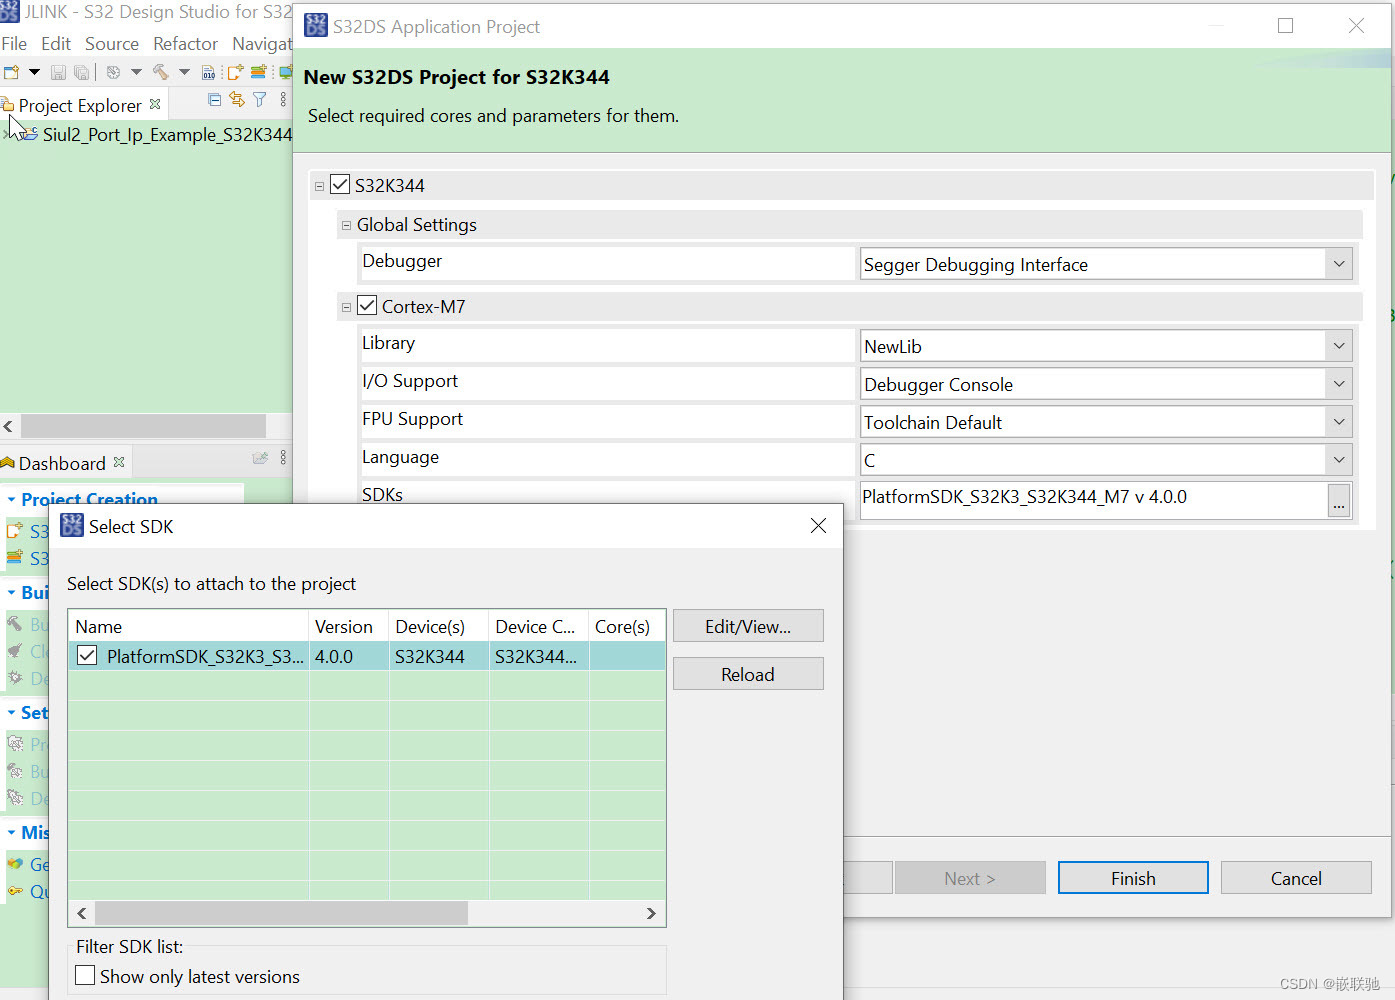Click the Edit/View... button

(x=748, y=626)
